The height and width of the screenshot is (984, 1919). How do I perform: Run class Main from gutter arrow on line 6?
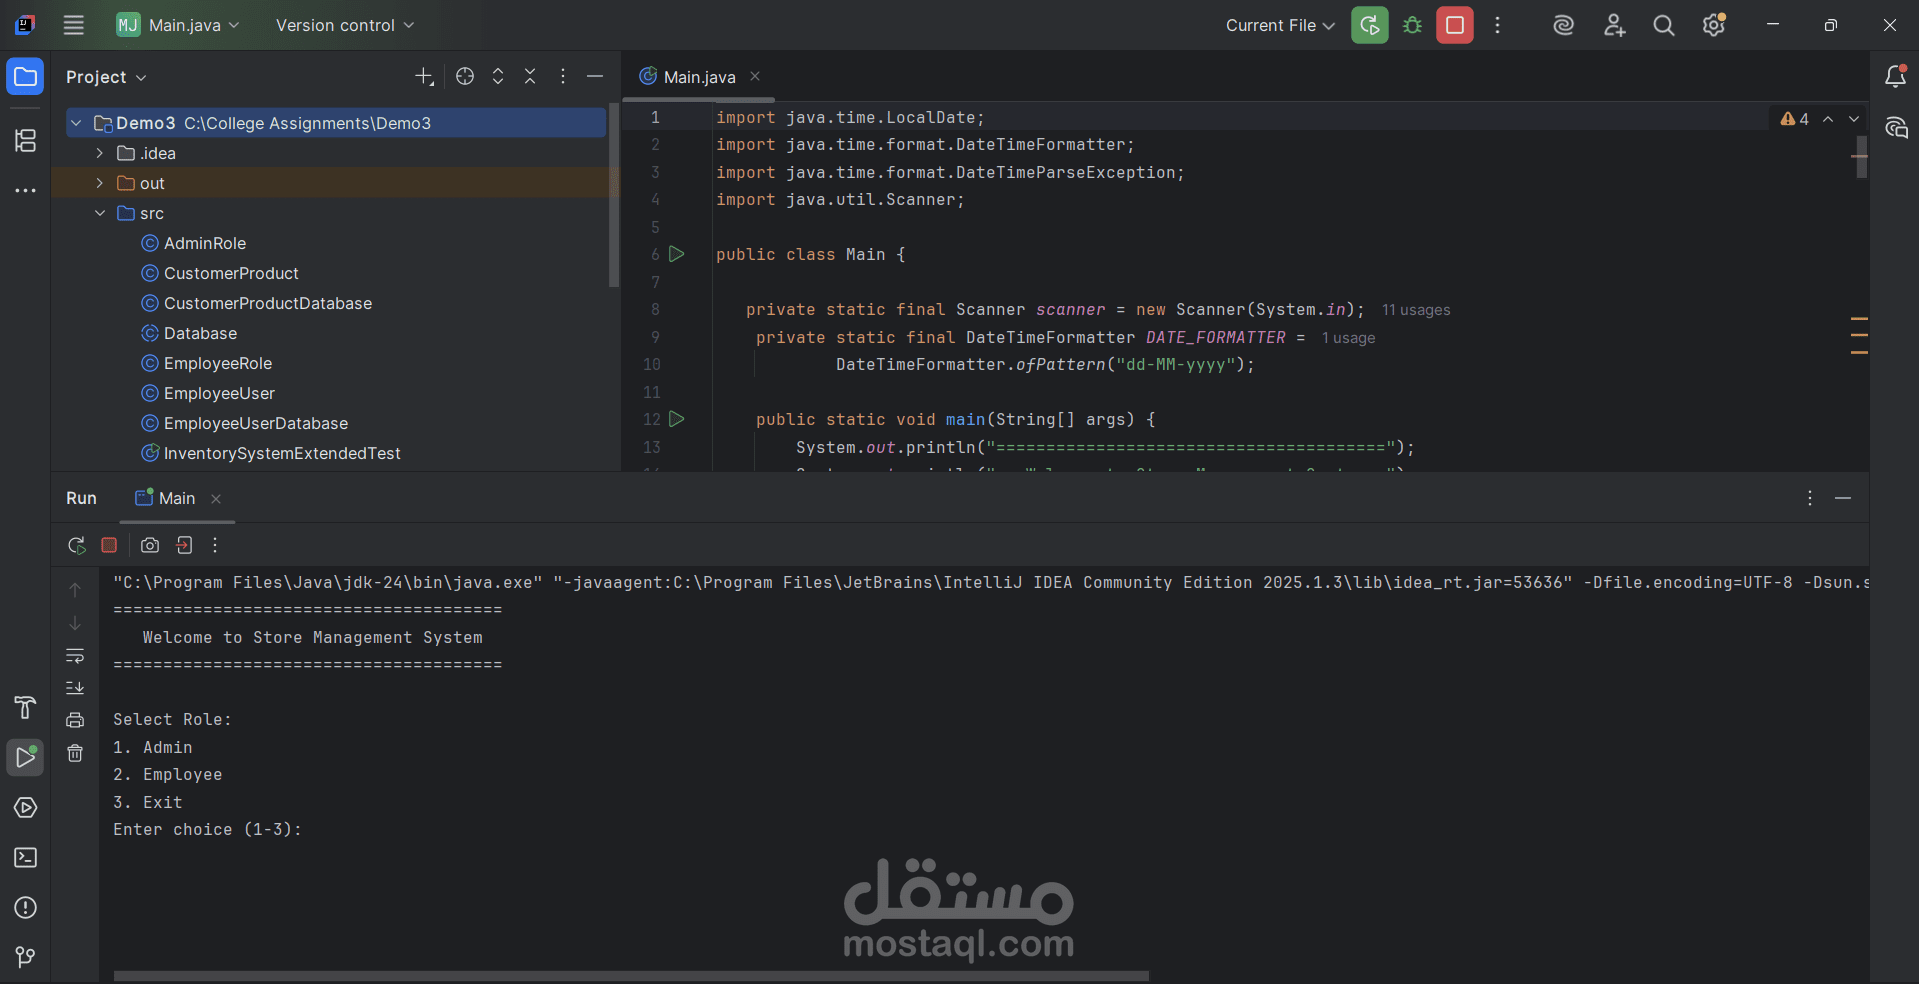(677, 254)
